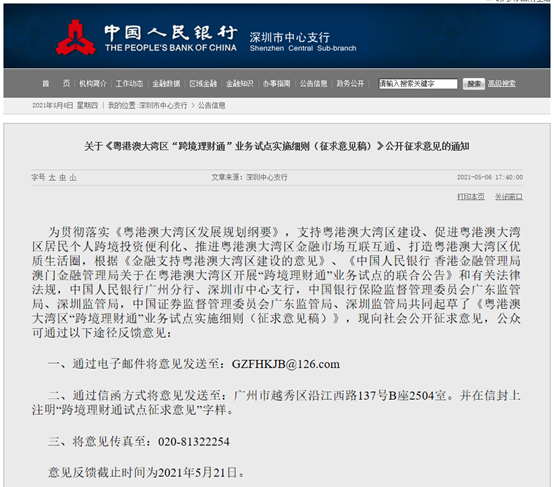Image resolution: width=554 pixels, height=487 pixels.
Task: Navigate to 办事指南 in the nav bar
Action: [x=276, y=84]
